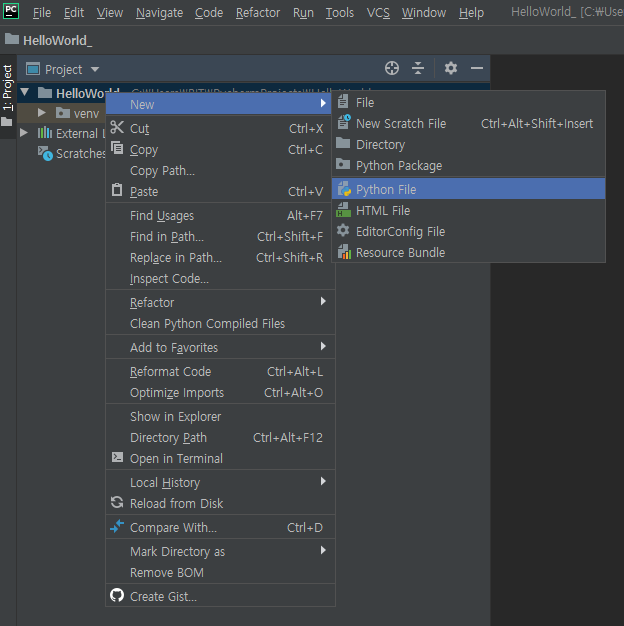This screenshot has height=626, width=624.
Task: Click the venv folder icon
Action: point(63,113)
